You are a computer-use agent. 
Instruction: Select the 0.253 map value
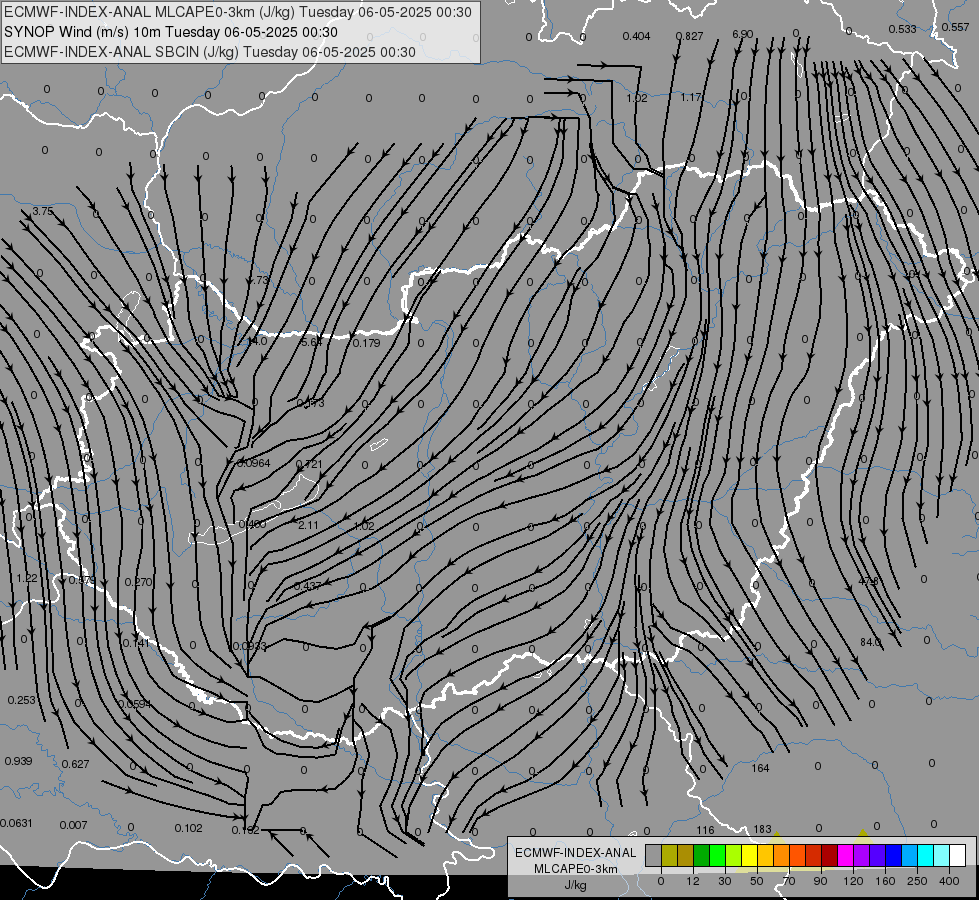coord(22,700)
